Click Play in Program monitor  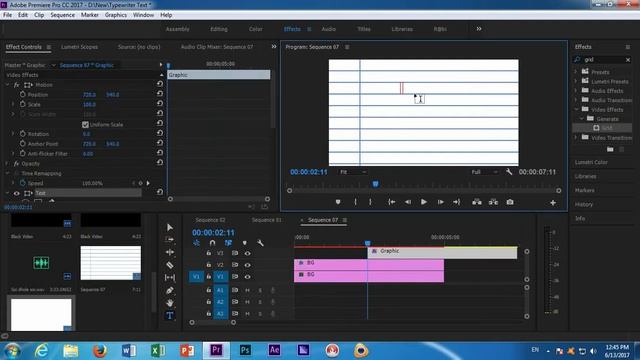pos(424,202)
